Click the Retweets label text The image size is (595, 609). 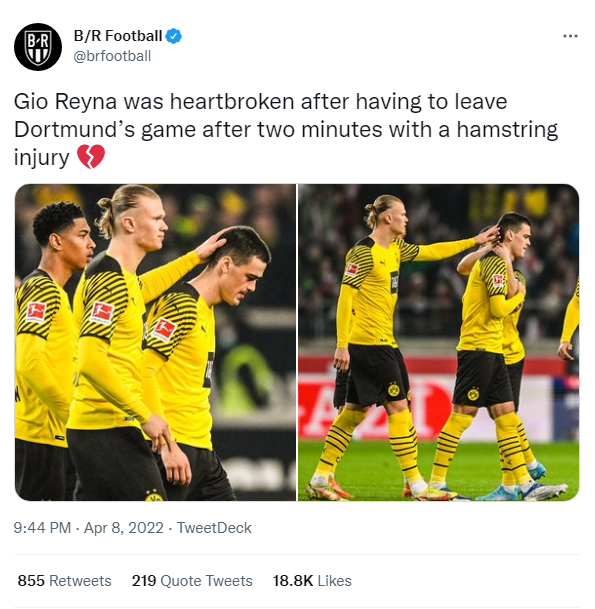tap(80, 581)
